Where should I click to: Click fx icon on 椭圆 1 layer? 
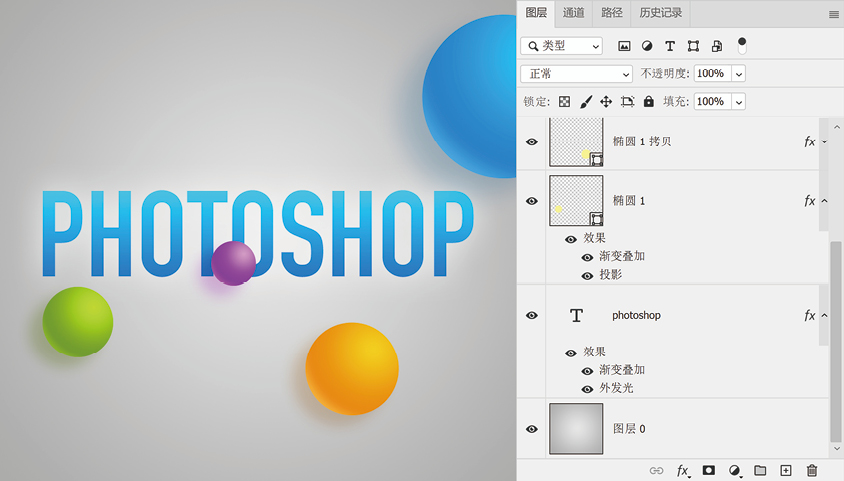(810, 201)
